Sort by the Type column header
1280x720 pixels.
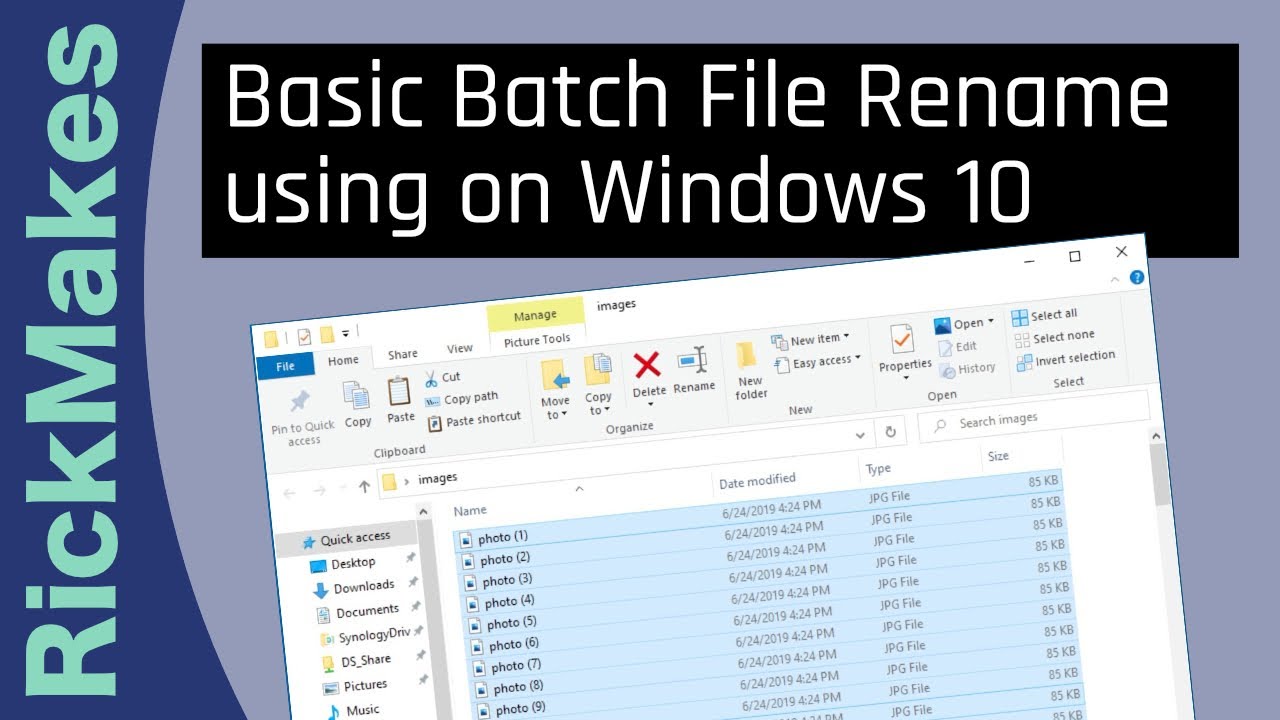click(x=878, y=468)
